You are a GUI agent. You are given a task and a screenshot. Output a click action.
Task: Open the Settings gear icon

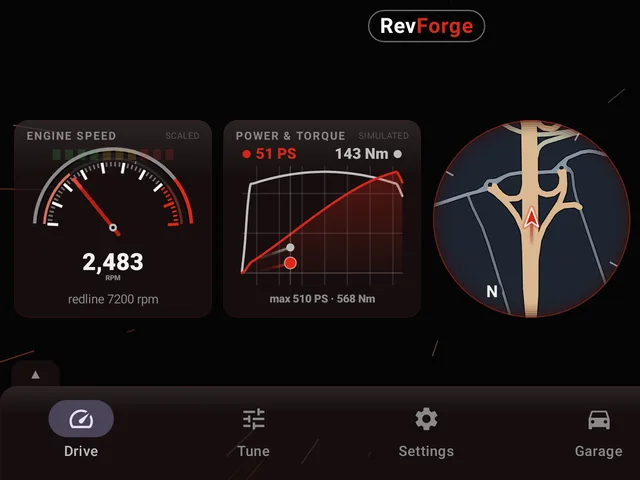point(426,419)
